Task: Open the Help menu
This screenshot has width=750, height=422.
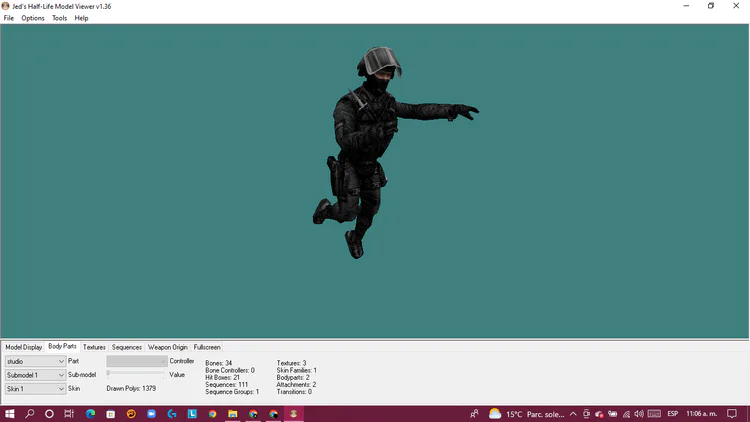Action: 81,18
